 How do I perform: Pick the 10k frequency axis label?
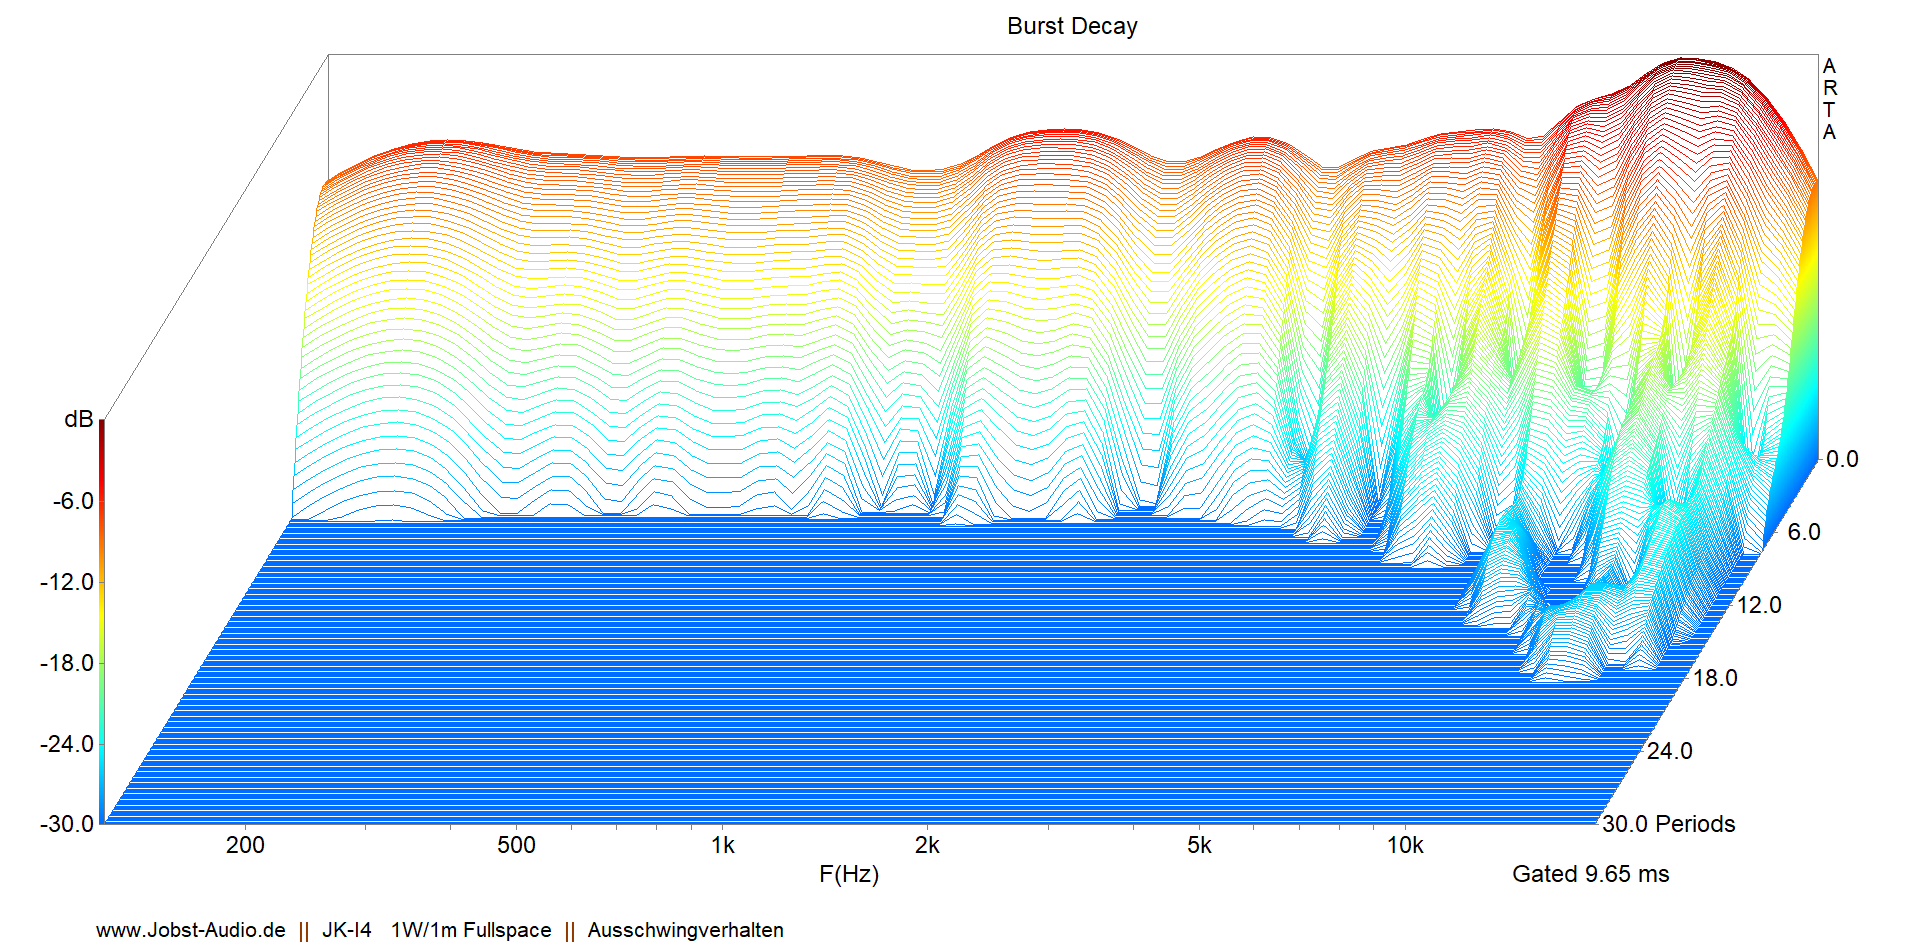[1404, 845]
